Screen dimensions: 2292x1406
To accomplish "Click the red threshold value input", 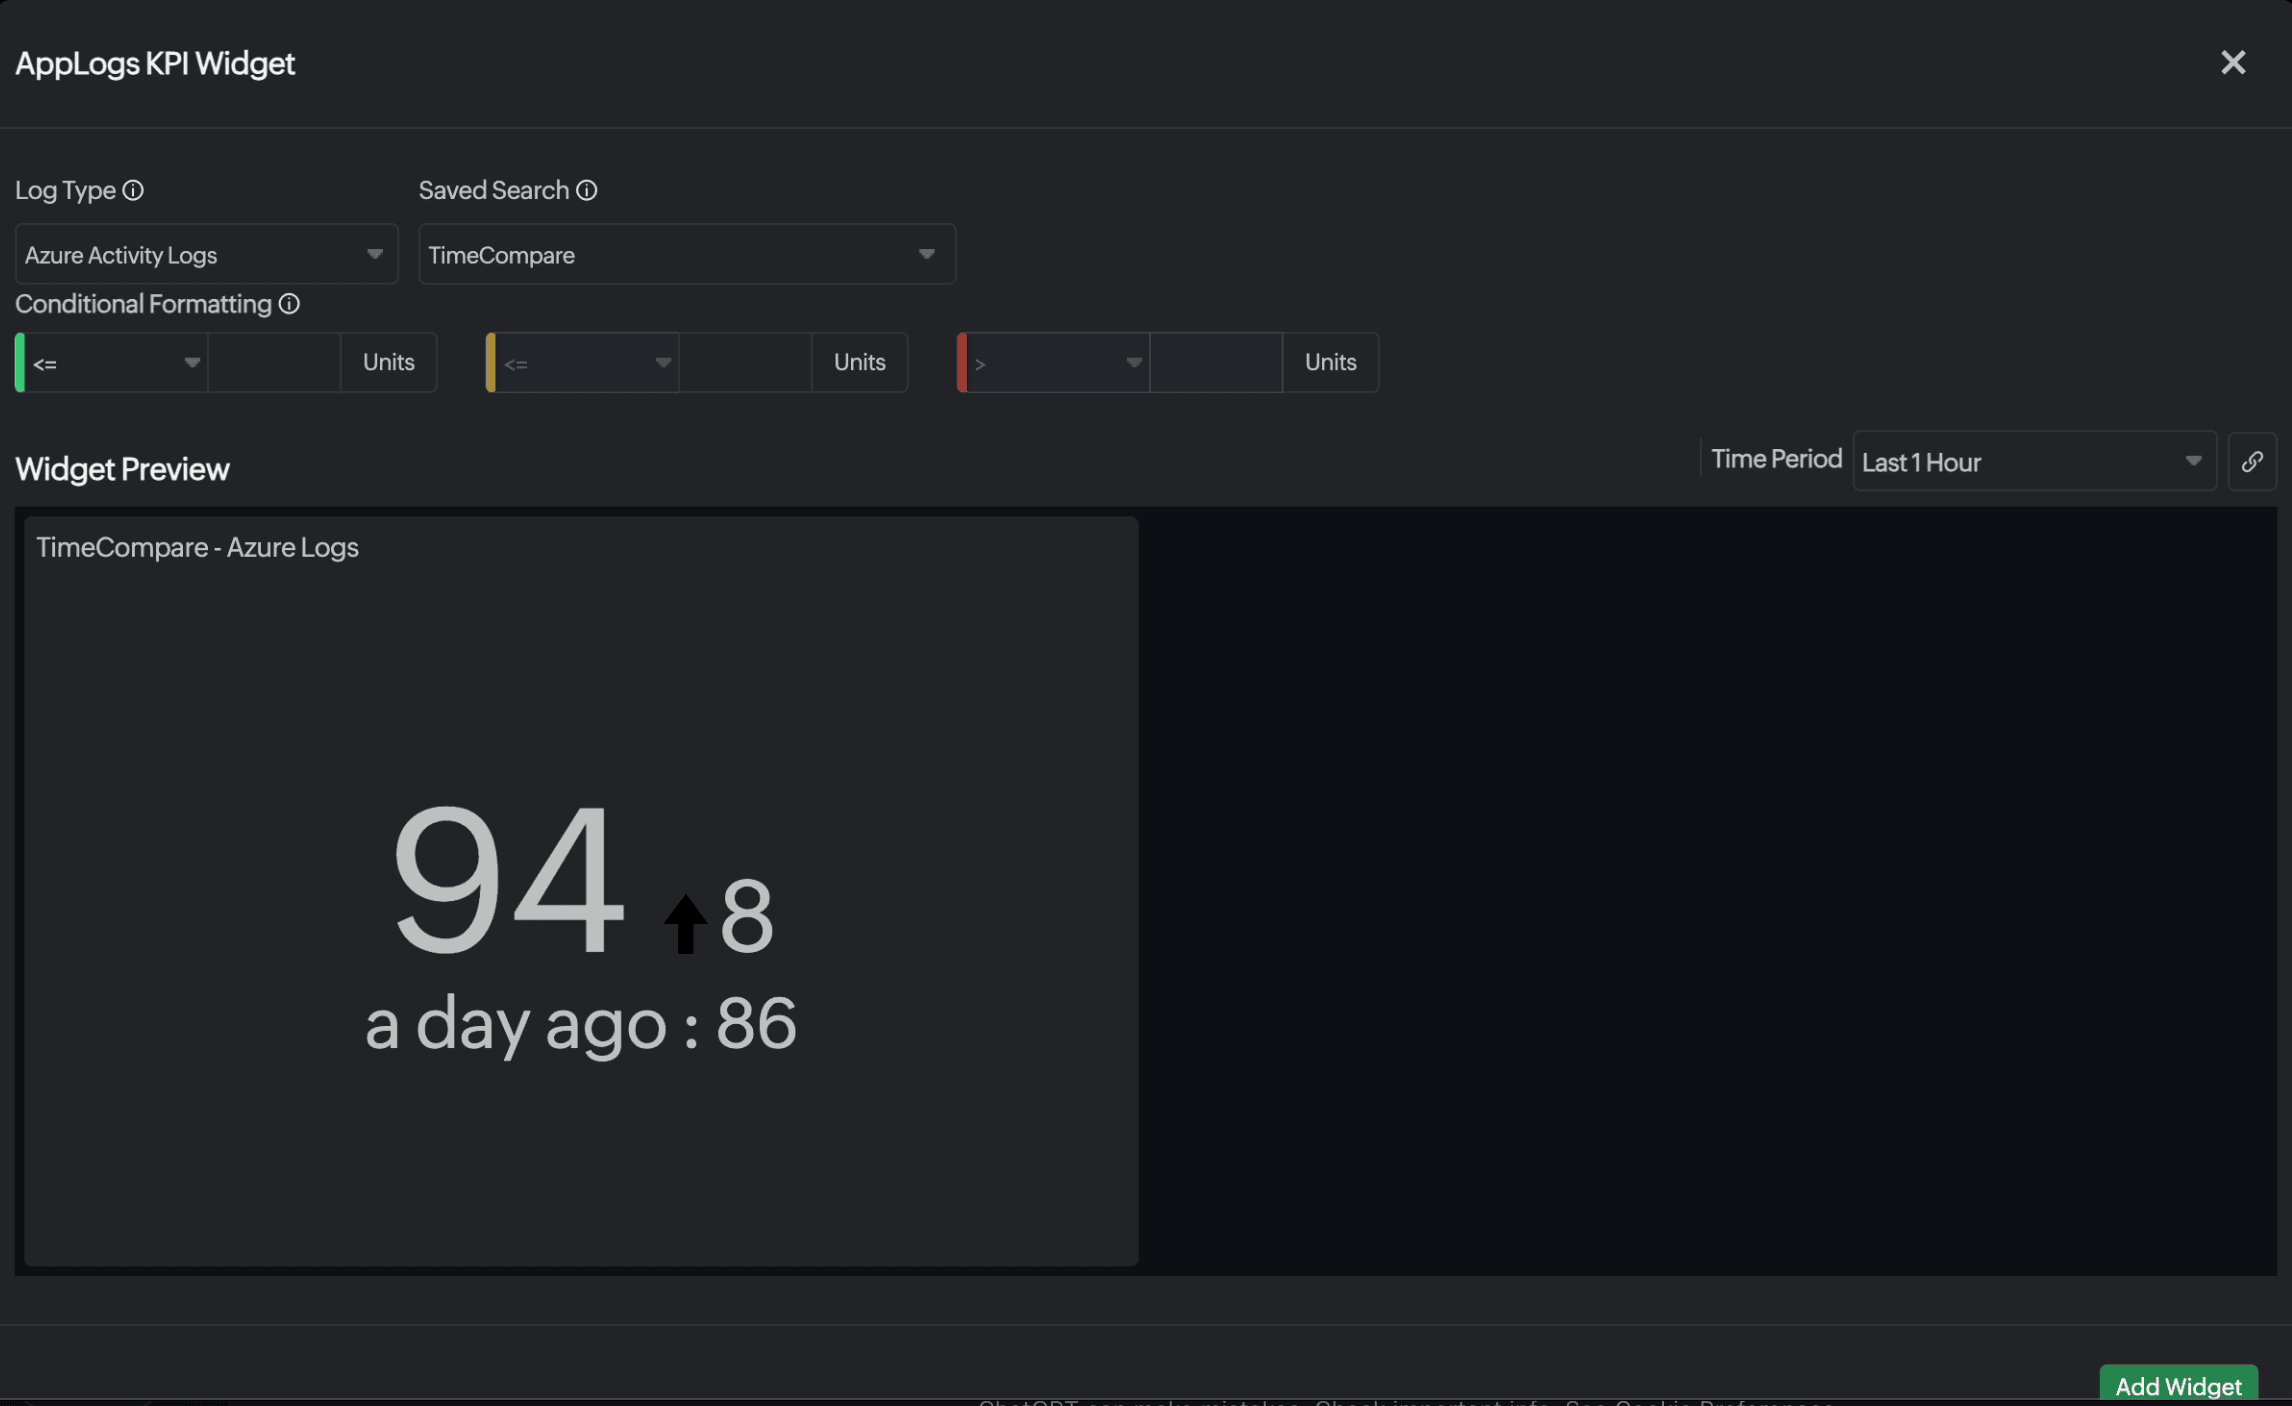I will click(1216, 362).
